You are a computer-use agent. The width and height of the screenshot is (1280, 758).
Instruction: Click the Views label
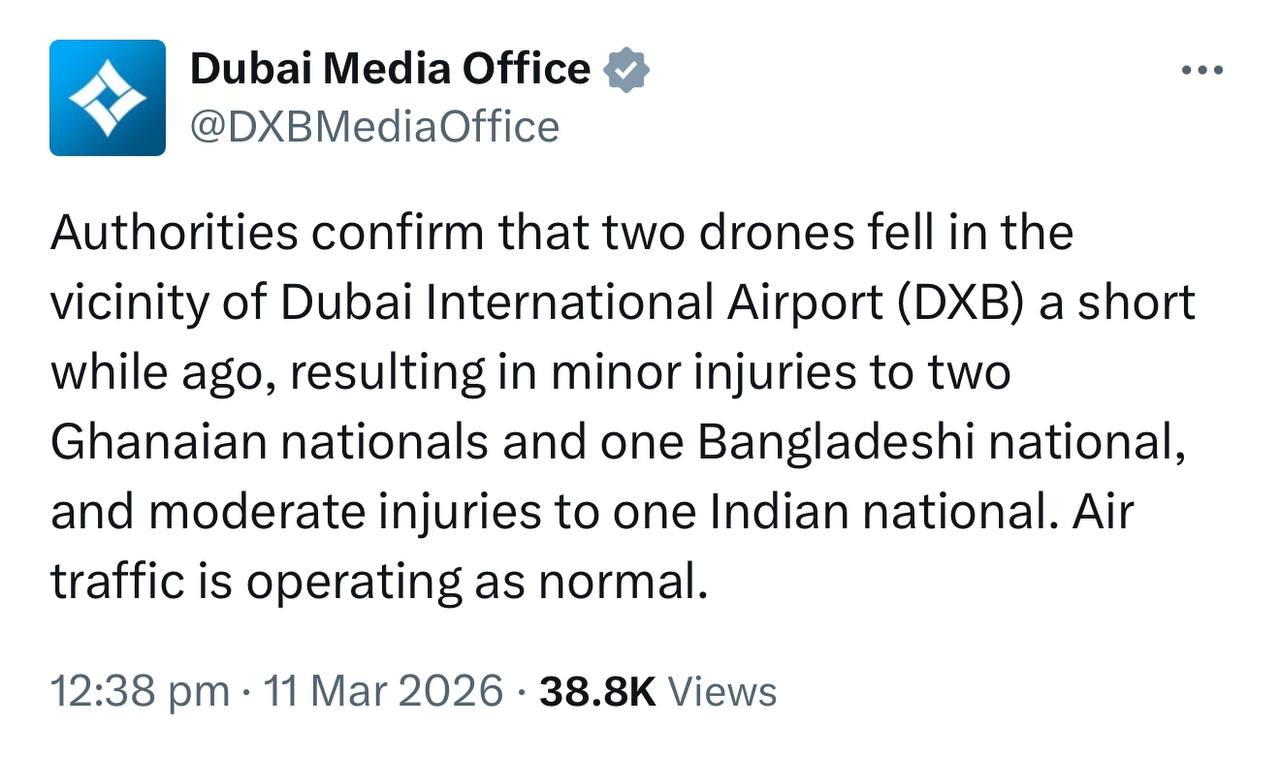[721, 691]
